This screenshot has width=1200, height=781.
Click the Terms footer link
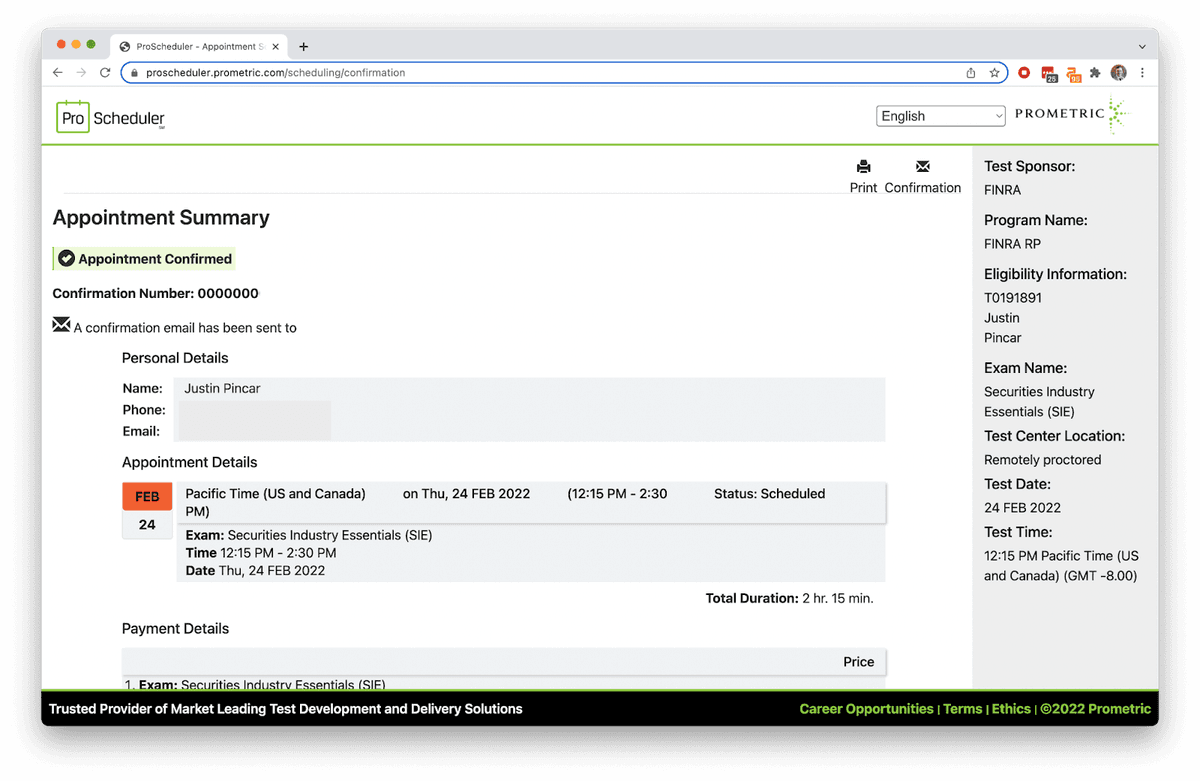(x=962, y=709)
